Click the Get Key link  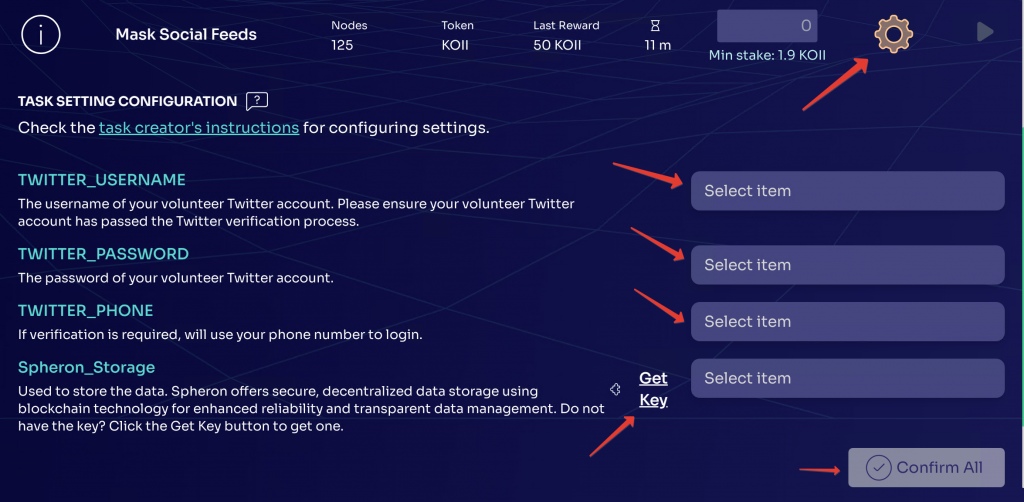pyautogui.click(x=653, y=389)
